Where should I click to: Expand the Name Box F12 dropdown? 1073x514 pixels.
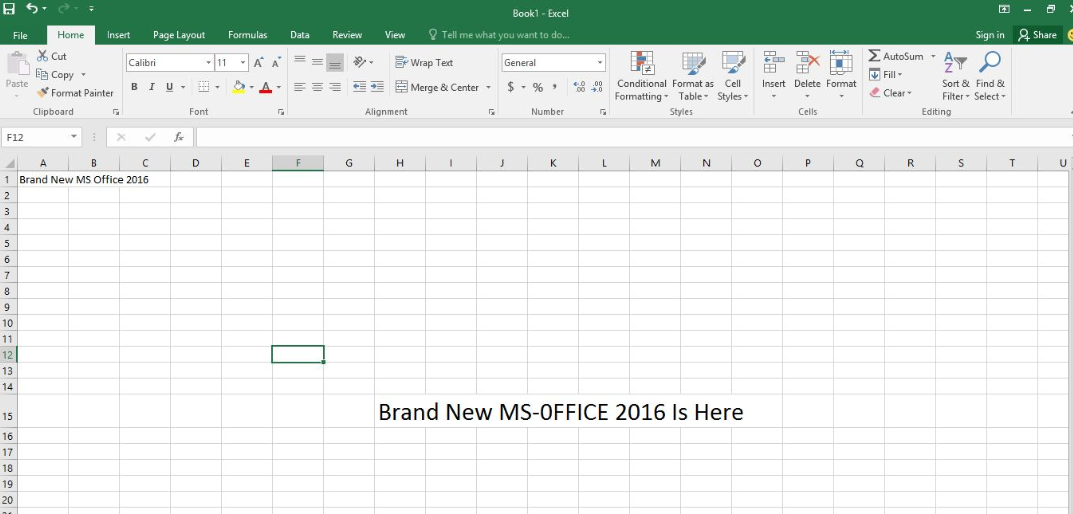74,137
